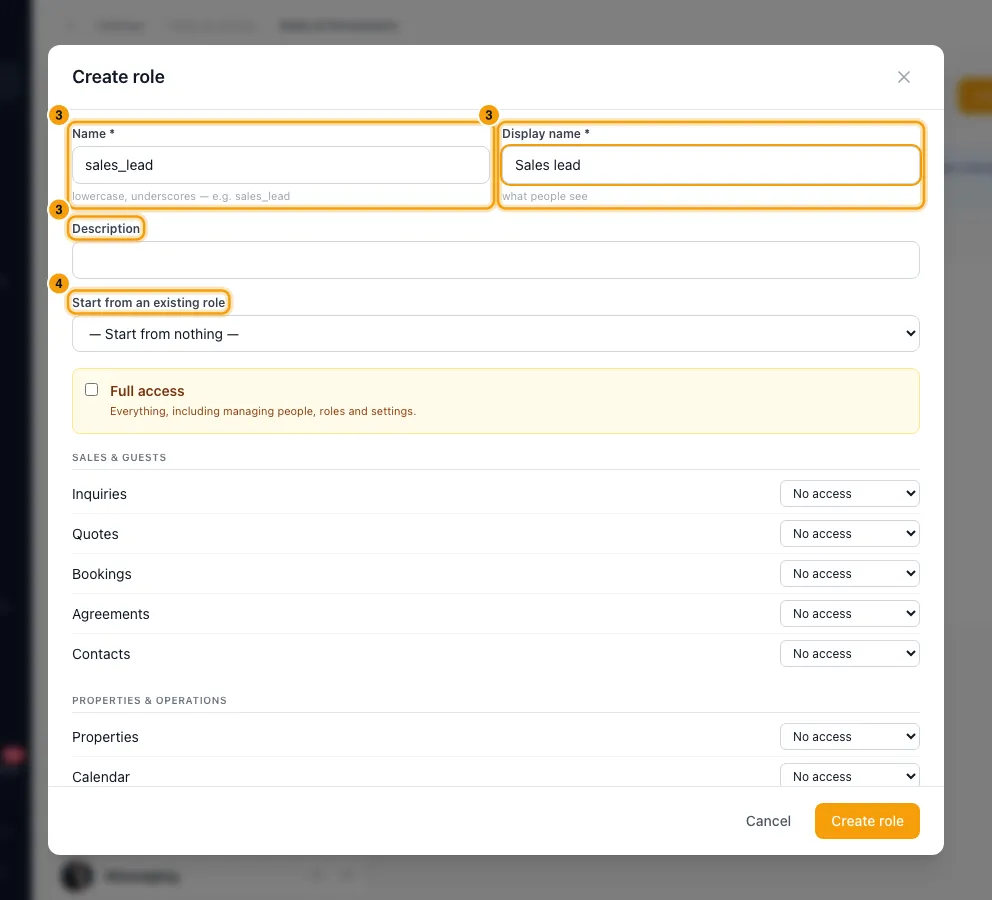Click the 'Create role' dialog title

click(118, 77)
